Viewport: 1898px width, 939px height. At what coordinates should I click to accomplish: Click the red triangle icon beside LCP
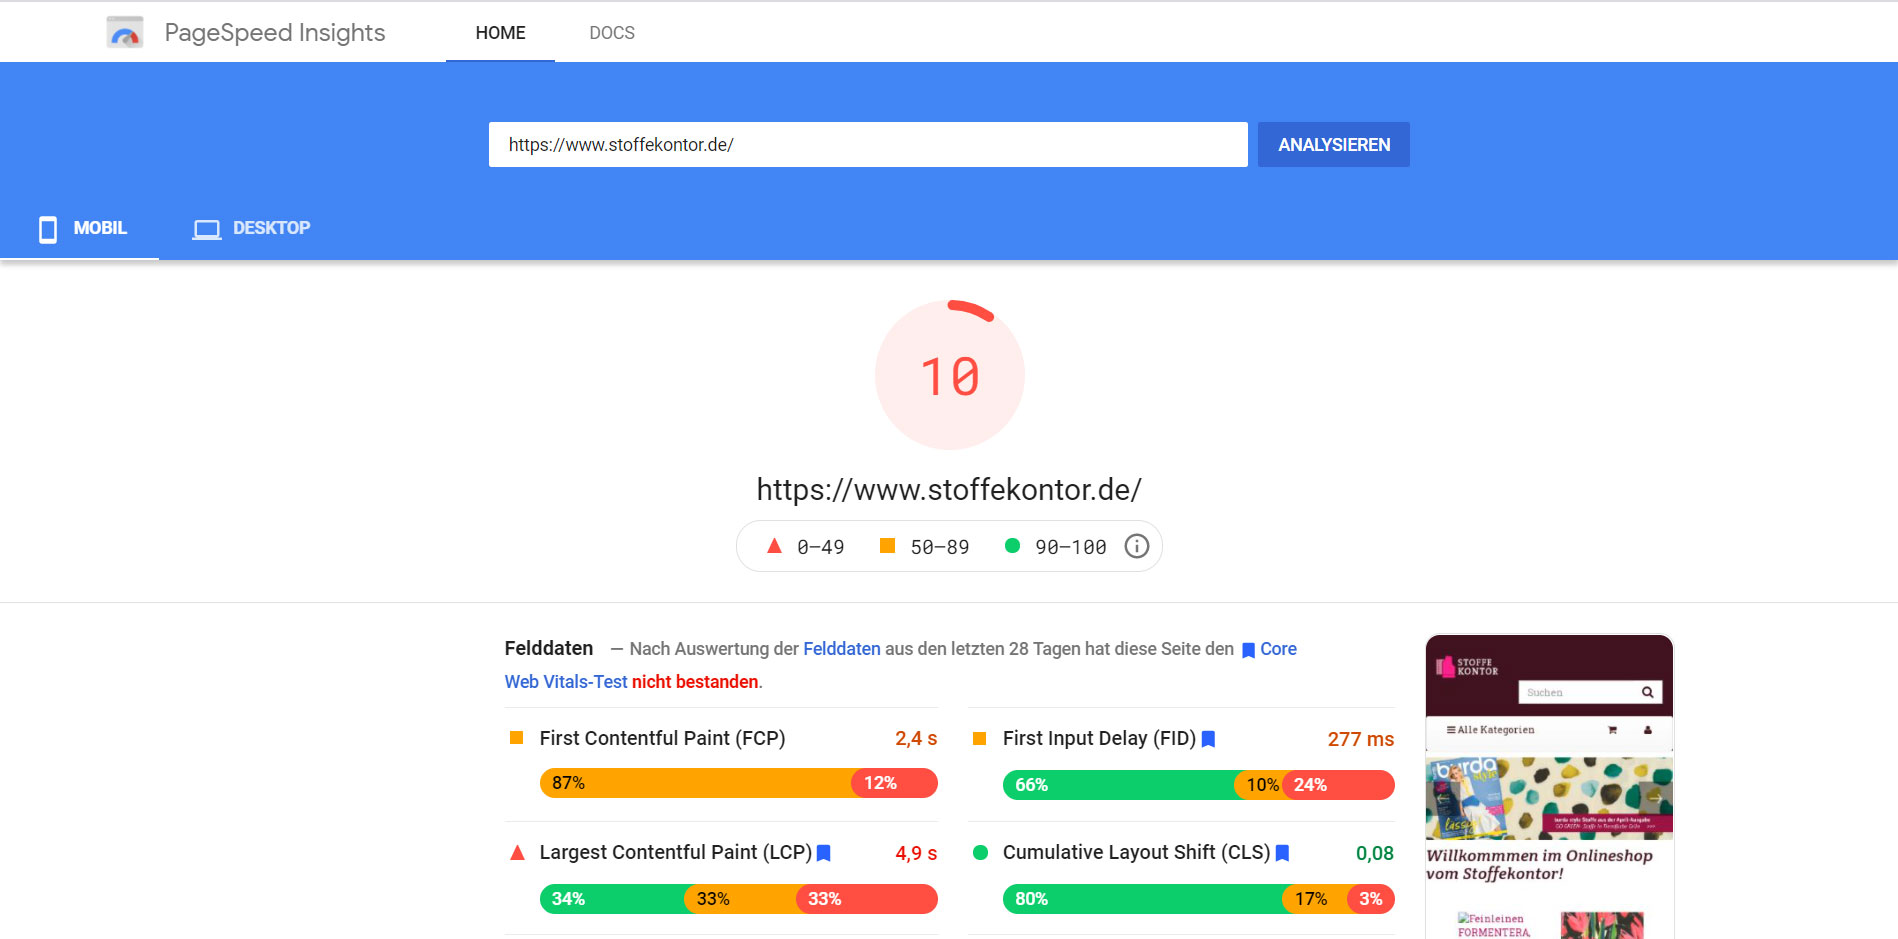(517, 853)
